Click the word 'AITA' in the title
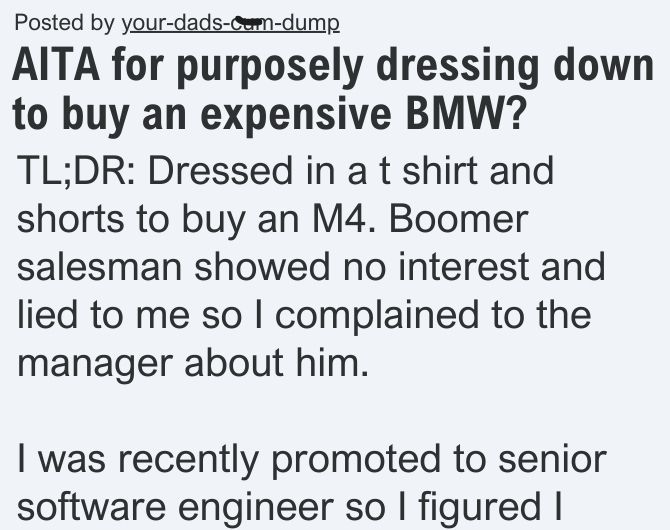 tap(56, 67)
